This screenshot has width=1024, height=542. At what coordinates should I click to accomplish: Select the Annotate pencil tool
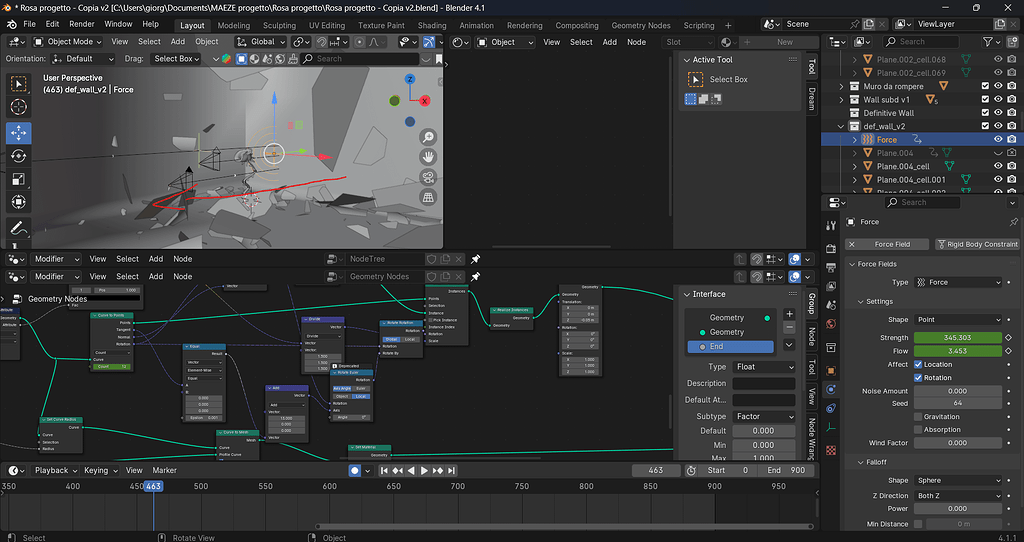(x=18, y=229)
